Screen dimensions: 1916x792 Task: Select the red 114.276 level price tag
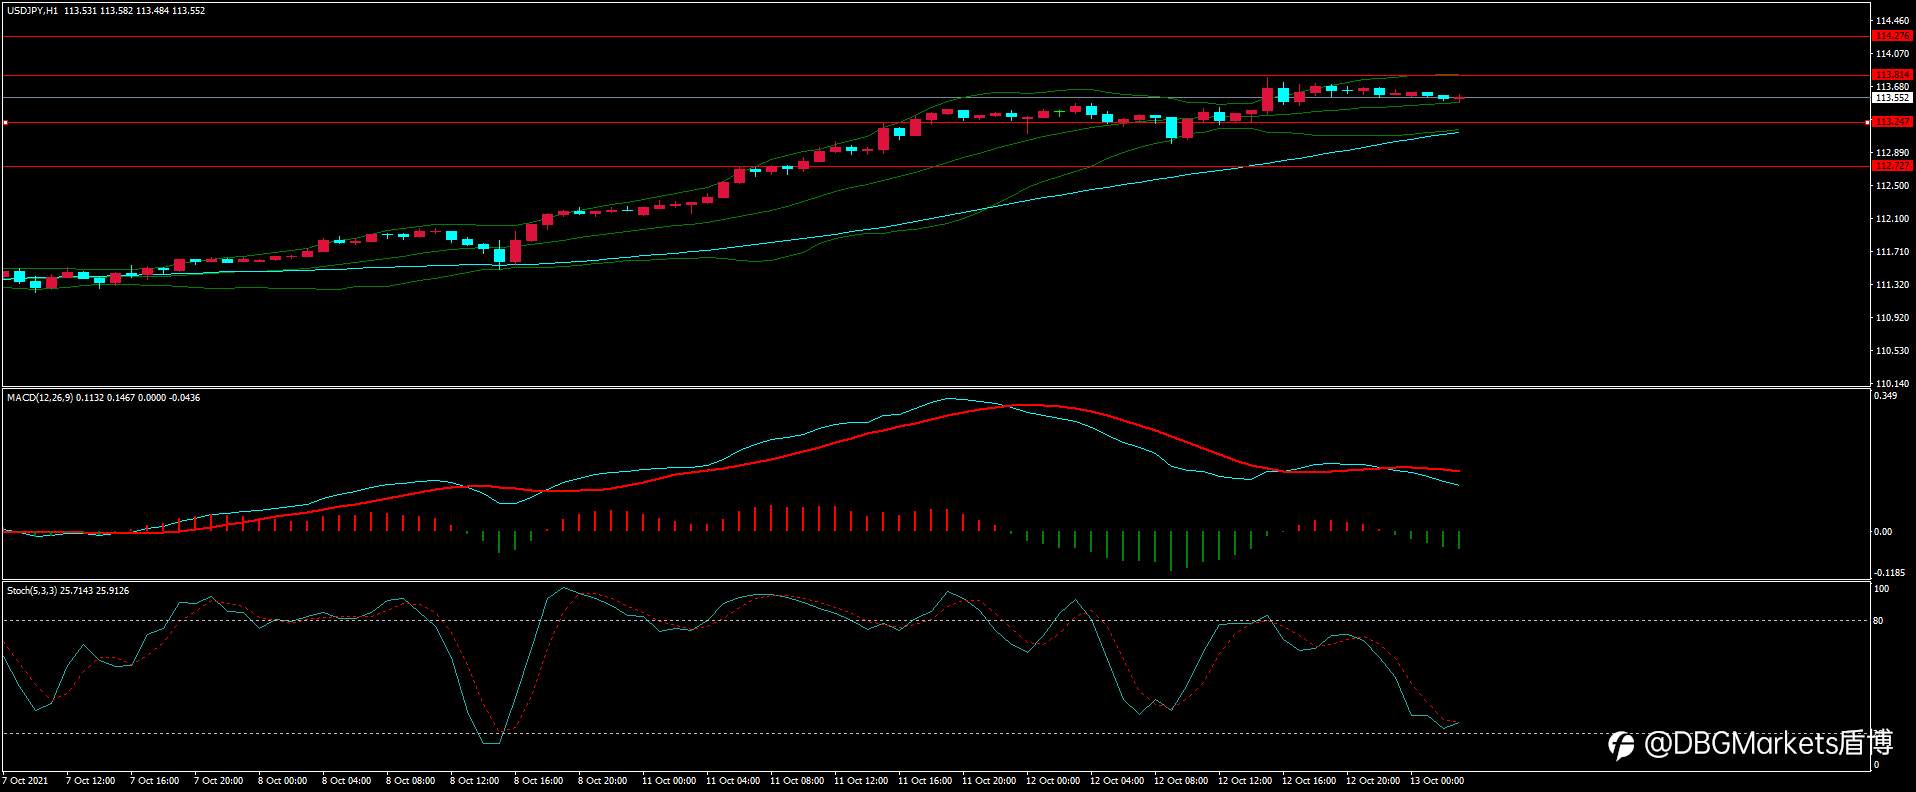click(x=1892, y=36)
